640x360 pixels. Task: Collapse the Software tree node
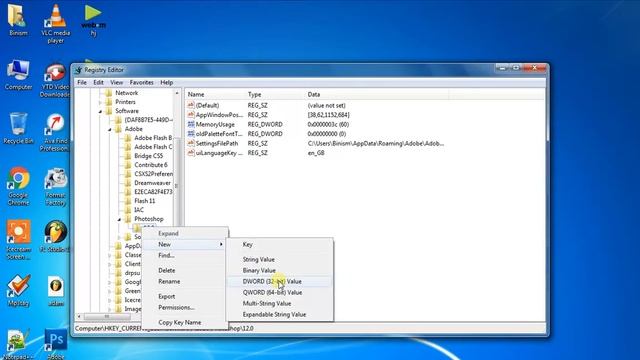pyautogui.click(x=100, y=111)
